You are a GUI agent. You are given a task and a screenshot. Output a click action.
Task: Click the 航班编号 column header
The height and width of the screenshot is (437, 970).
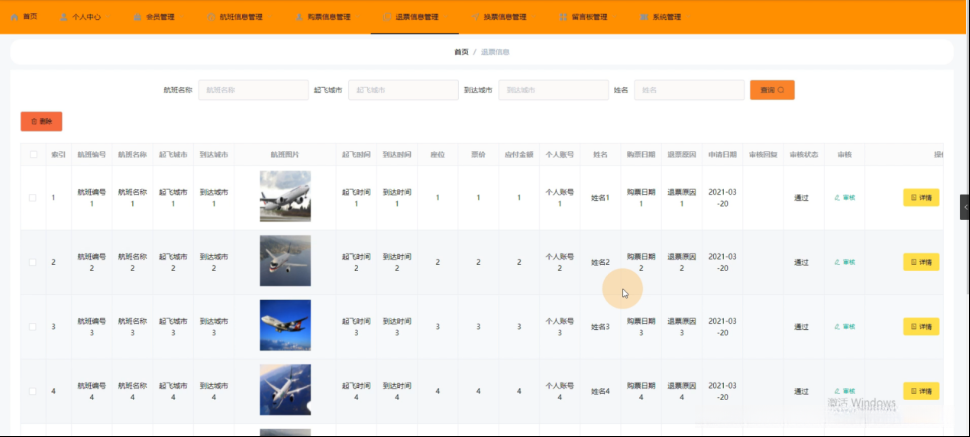point(92,155)
